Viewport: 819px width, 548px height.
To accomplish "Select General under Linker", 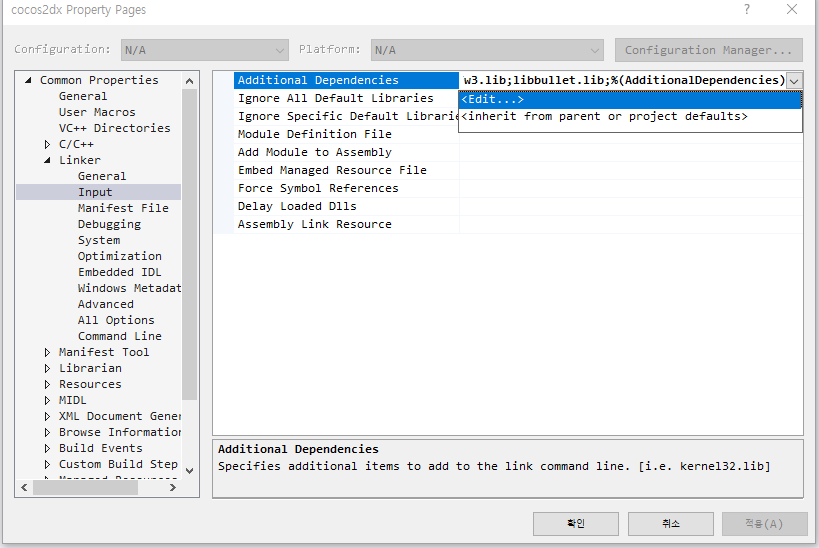I will [x=102, y=176].
